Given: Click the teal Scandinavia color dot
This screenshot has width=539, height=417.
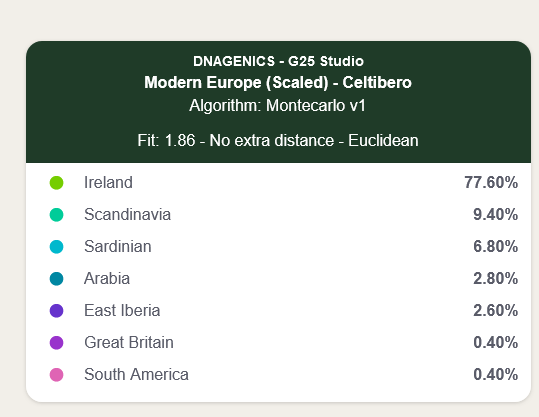Looking at the screenshot, I should click(56, 215).
